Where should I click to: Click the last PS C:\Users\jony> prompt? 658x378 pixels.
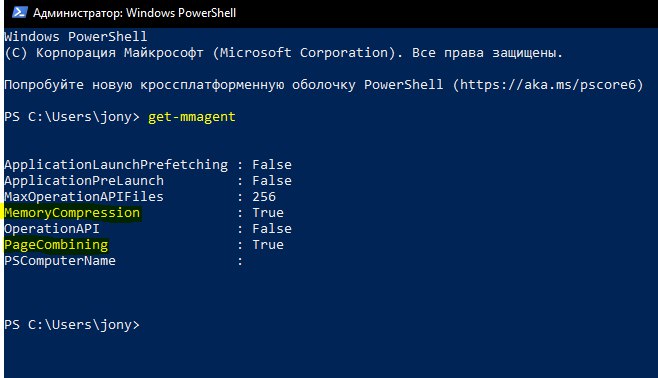coord(72,325)
